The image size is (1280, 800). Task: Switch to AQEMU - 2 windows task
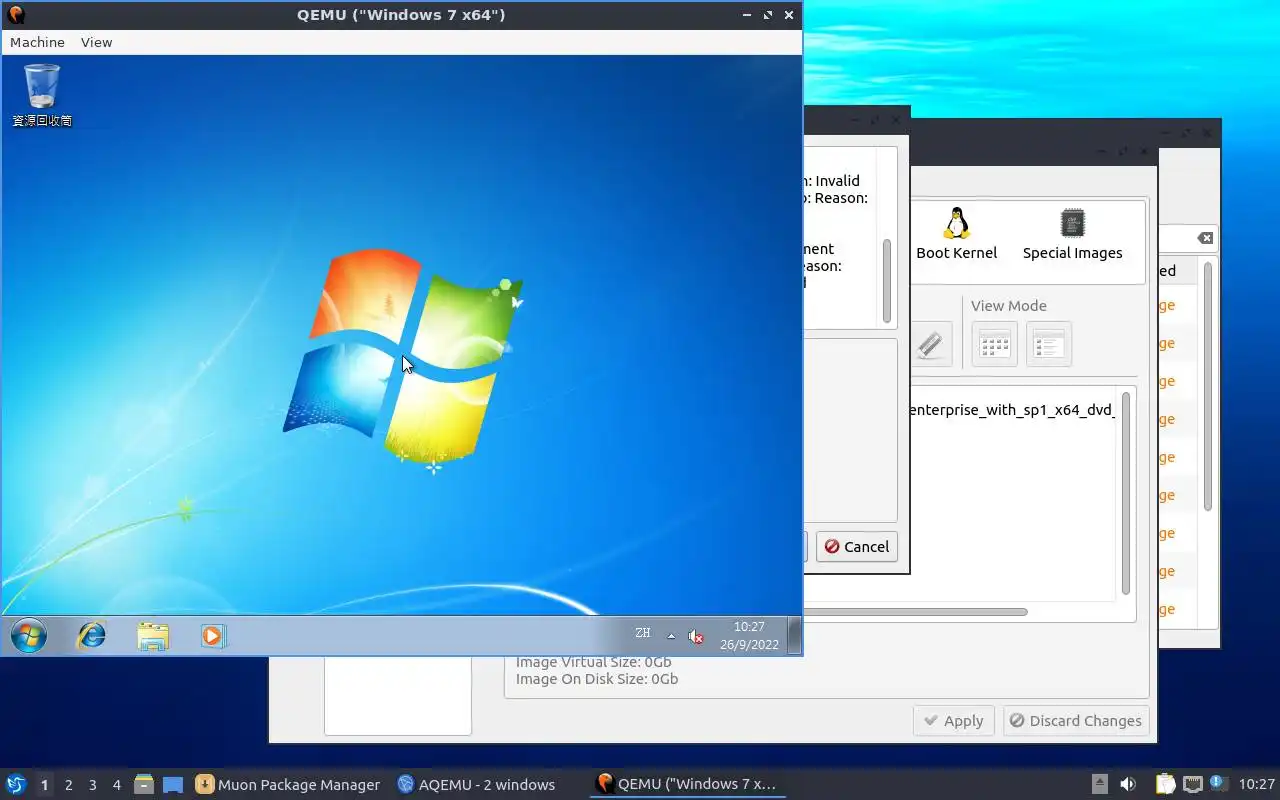pos(476,785)
